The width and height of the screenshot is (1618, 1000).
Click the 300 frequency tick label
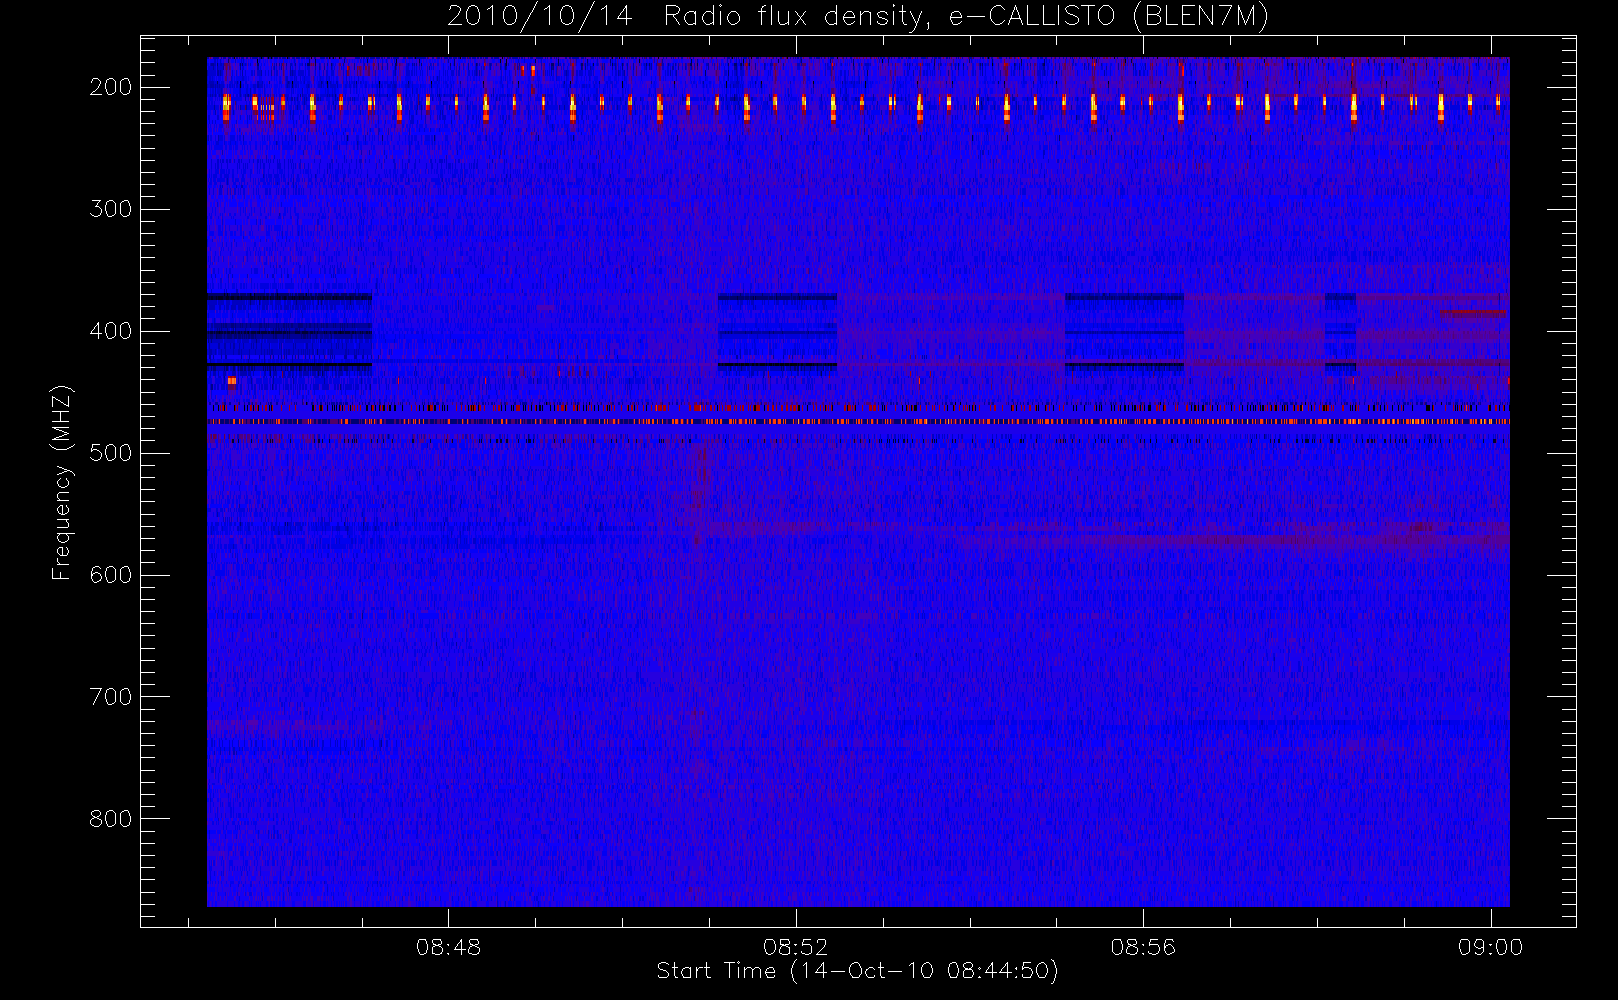110,209
